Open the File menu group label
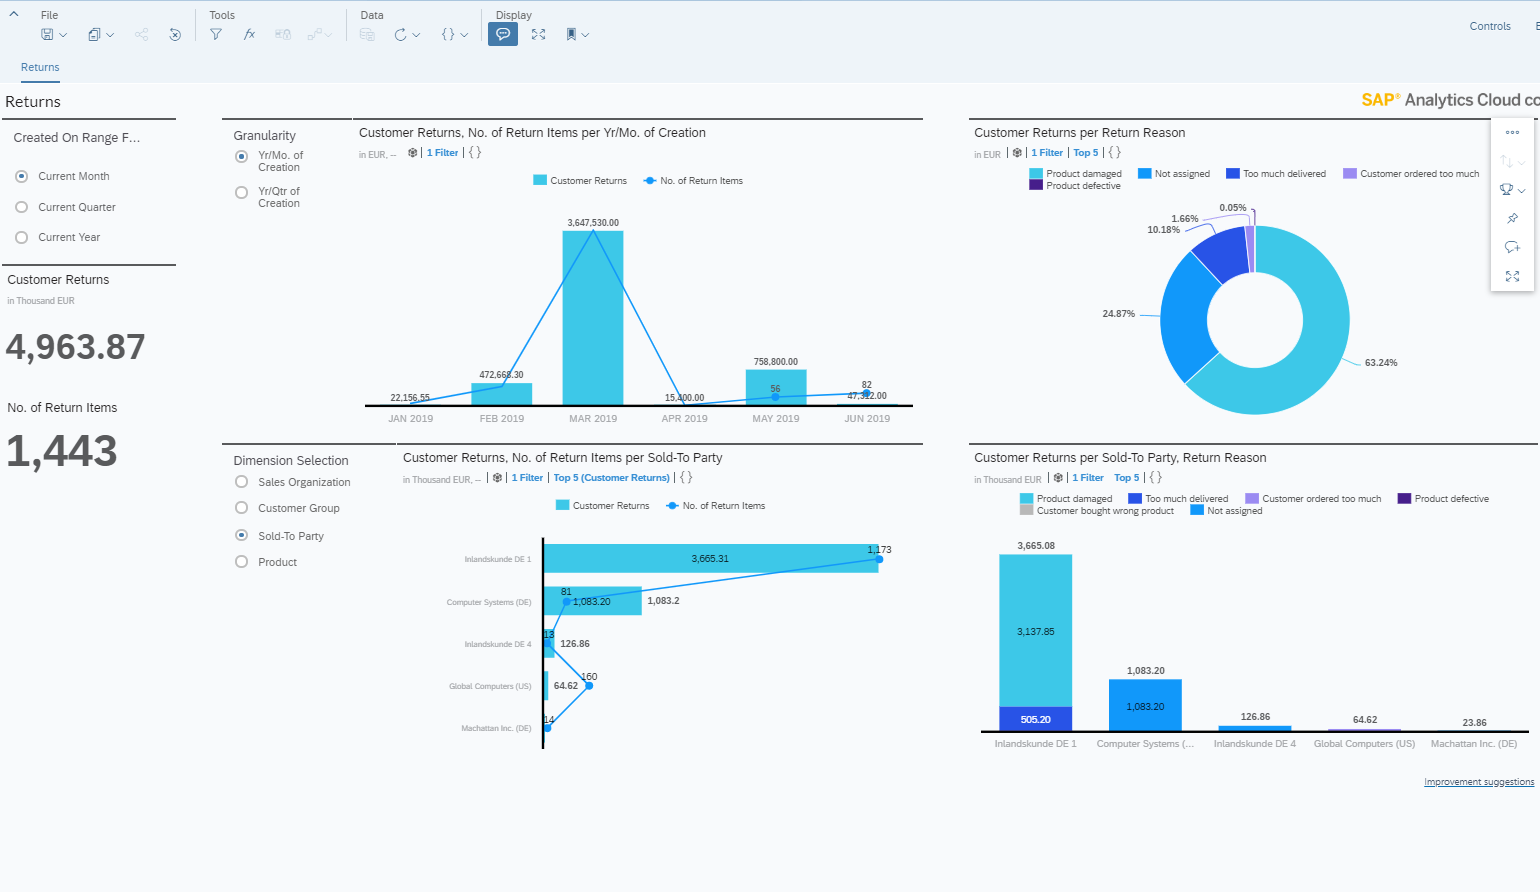The image size is (1540, 892). tap(50, 15)
